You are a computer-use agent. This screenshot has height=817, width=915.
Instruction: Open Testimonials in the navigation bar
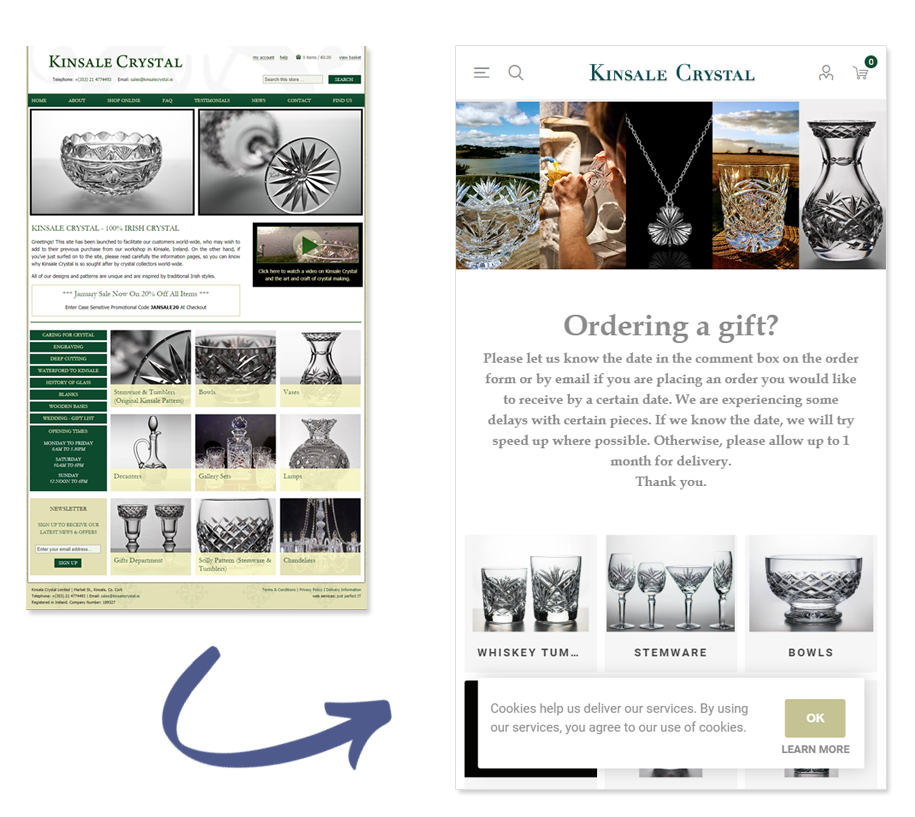point(211,101)
